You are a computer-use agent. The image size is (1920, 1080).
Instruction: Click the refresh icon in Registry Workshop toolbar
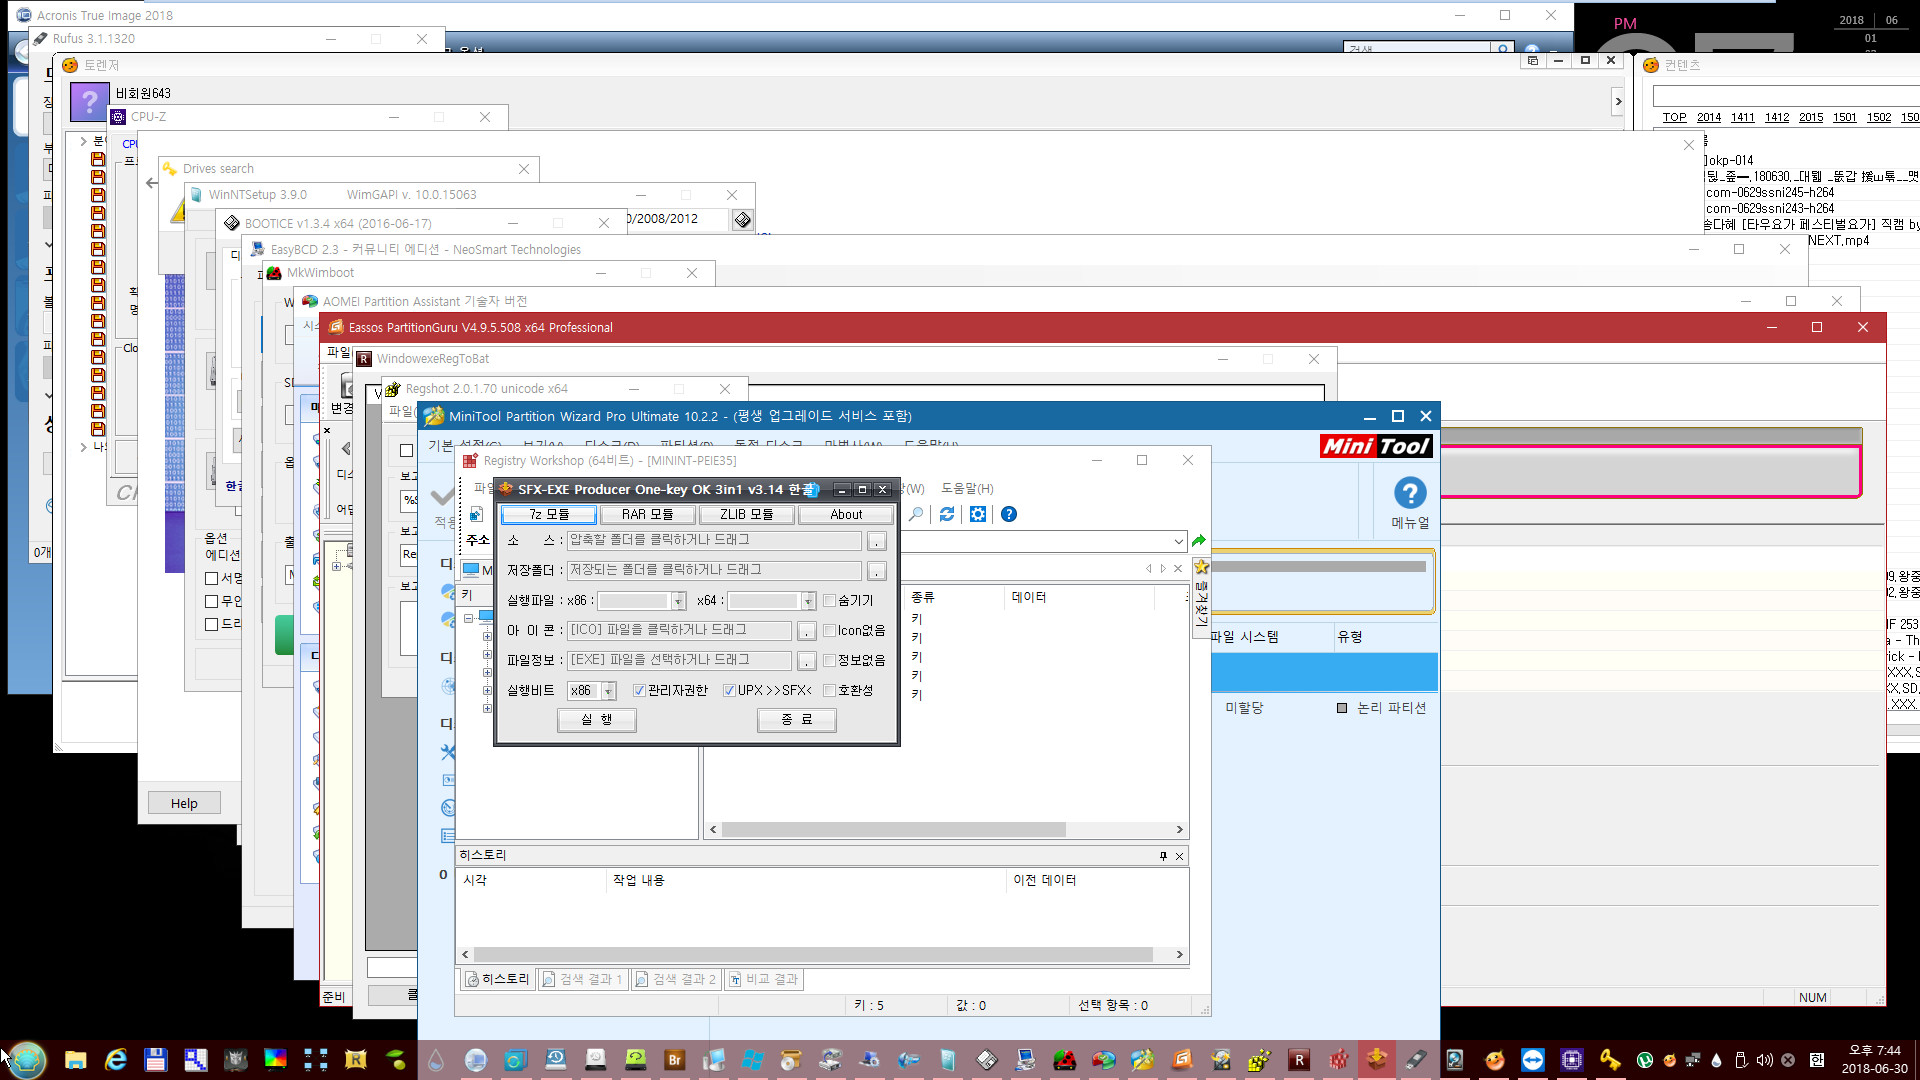(946, 514)
